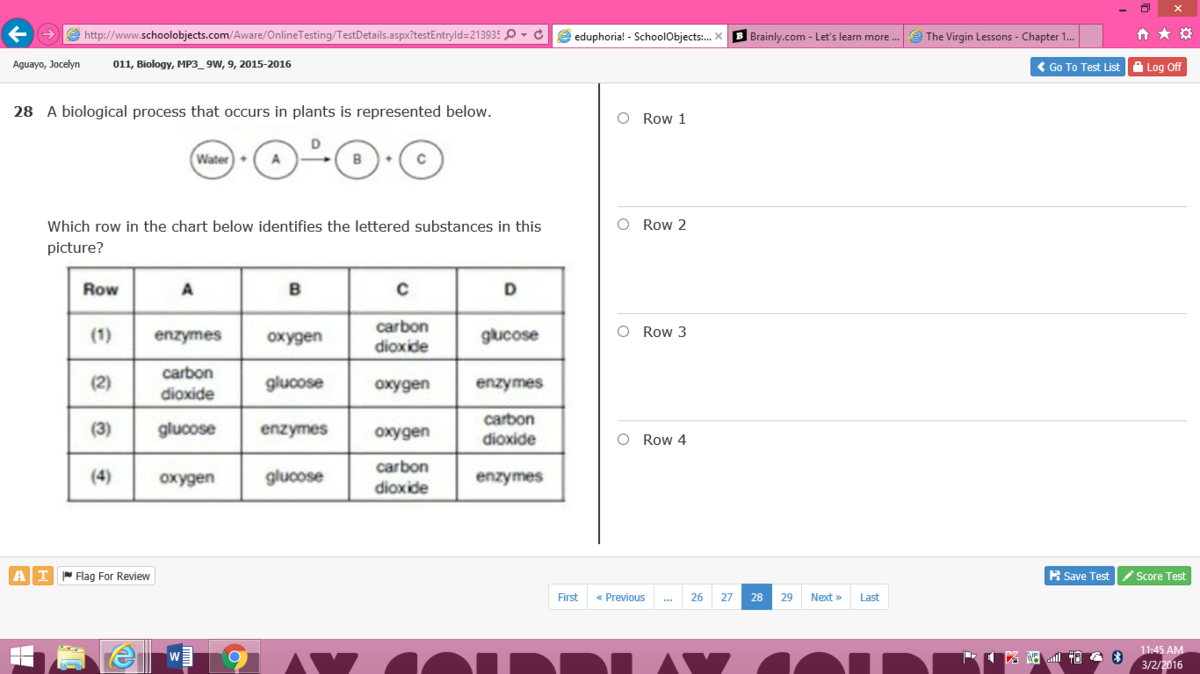The height and width of the screenshot is (674, 1200).
Task: Select the Row 4 answer
Action: click(x=623, y=439)
